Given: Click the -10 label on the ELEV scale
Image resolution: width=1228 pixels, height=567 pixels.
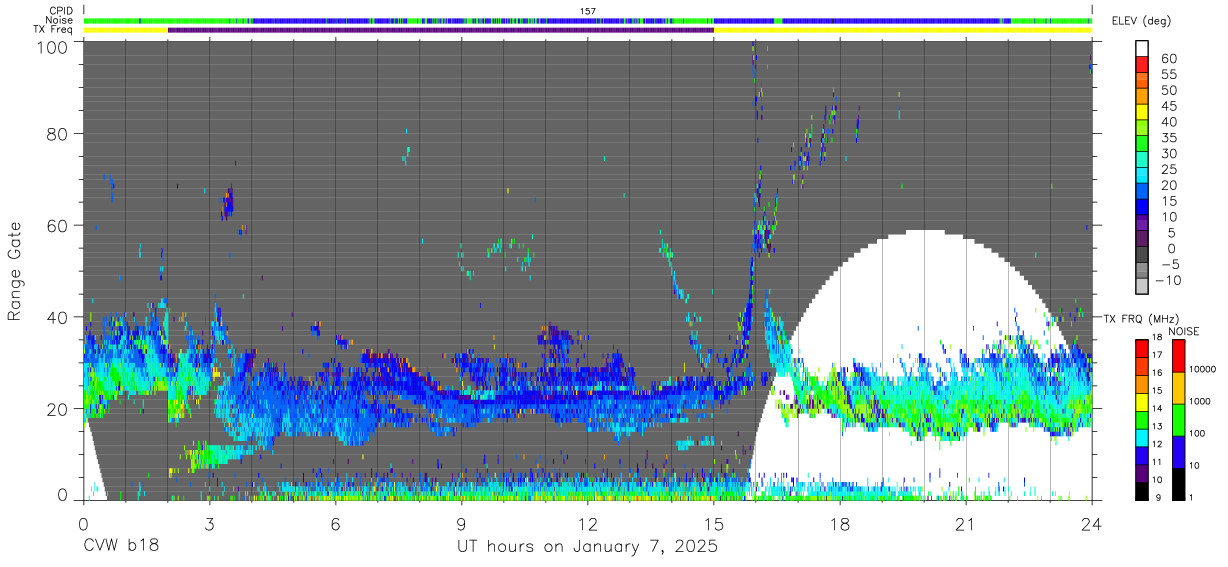Looking at the screenshot, I should (1168, 280).
